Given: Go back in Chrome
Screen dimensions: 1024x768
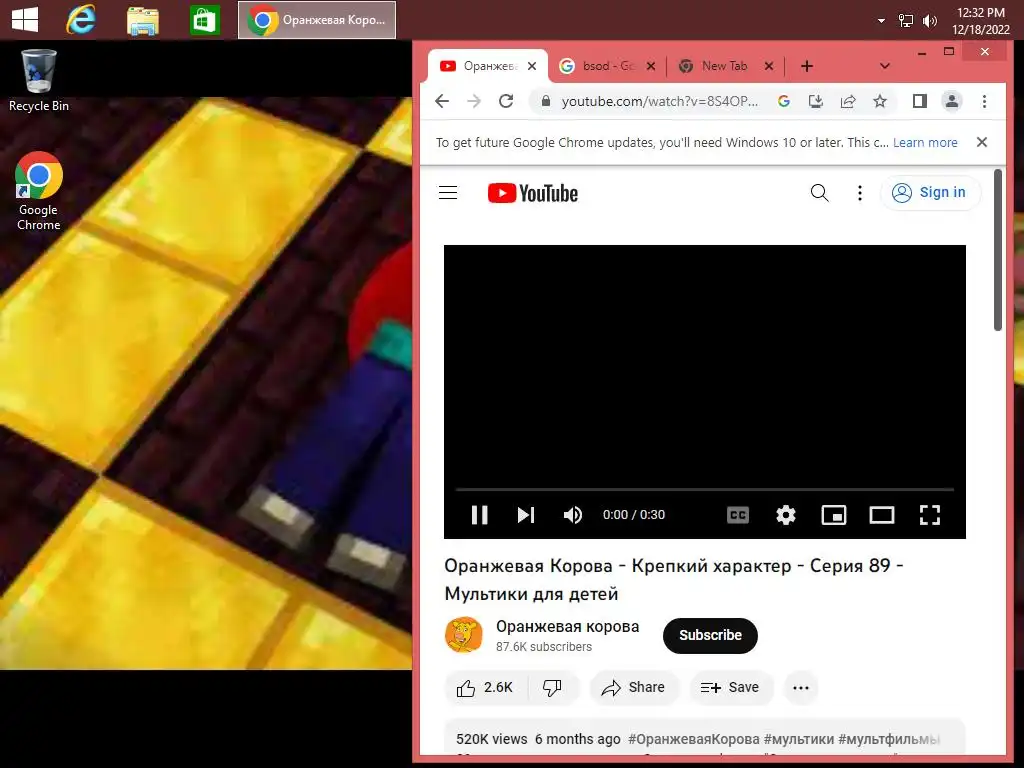Looking at the screenshot, I should click(x=442, y=101).
